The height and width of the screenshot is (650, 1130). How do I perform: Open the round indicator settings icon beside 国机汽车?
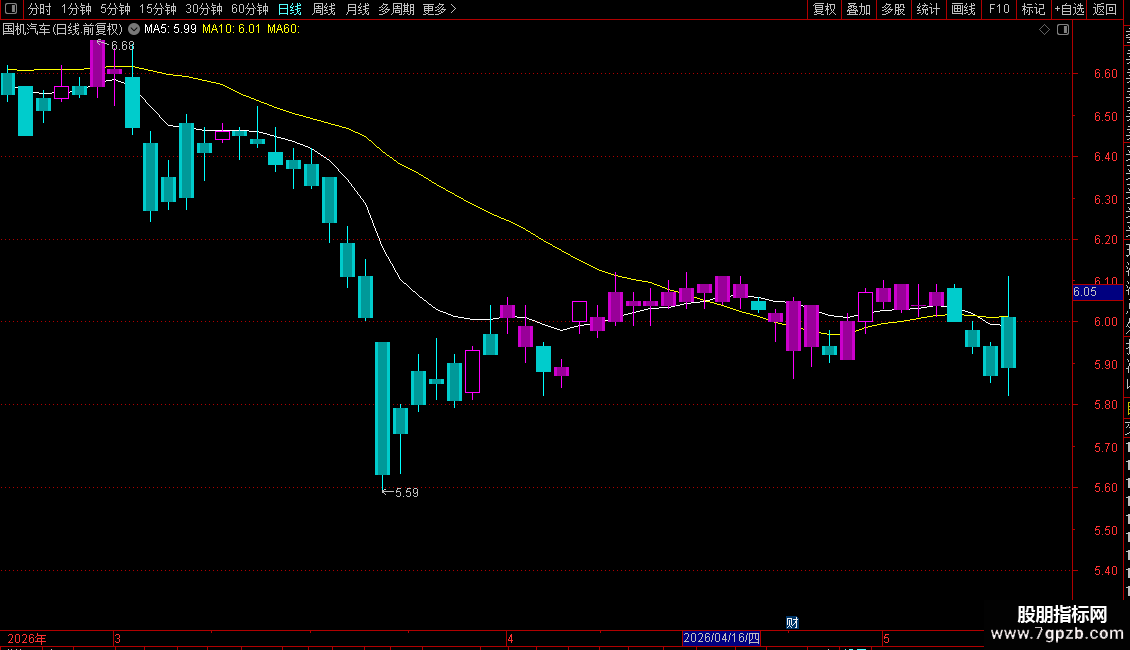click(134, 29)
